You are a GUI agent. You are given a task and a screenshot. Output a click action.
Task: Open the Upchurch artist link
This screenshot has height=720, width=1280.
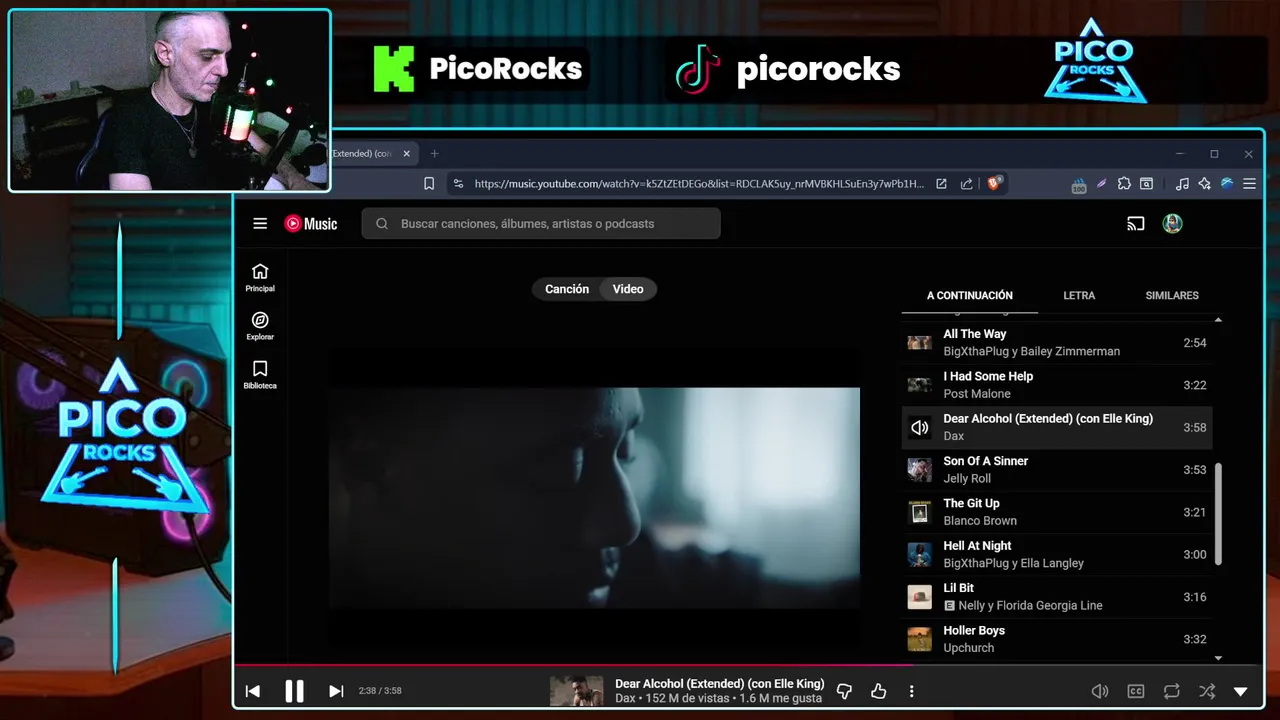pos(968,648)
